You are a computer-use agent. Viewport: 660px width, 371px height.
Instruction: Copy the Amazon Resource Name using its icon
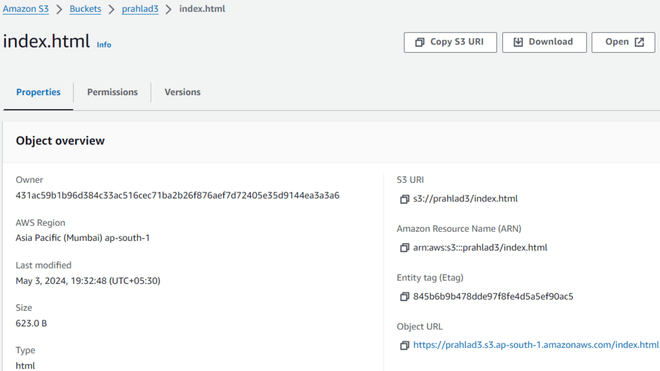(x=404, y=248)
